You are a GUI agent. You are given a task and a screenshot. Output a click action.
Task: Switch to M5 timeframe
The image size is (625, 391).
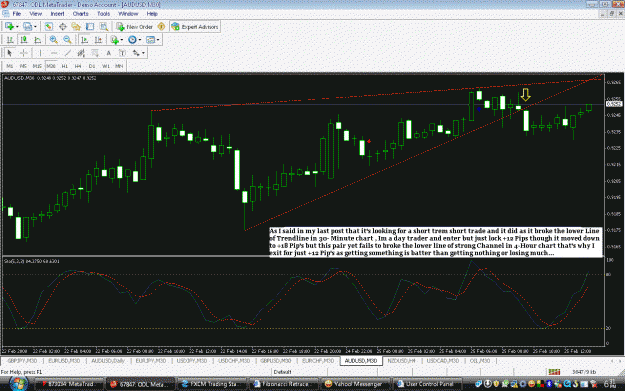pyautogui.click(x=23, y=66)
